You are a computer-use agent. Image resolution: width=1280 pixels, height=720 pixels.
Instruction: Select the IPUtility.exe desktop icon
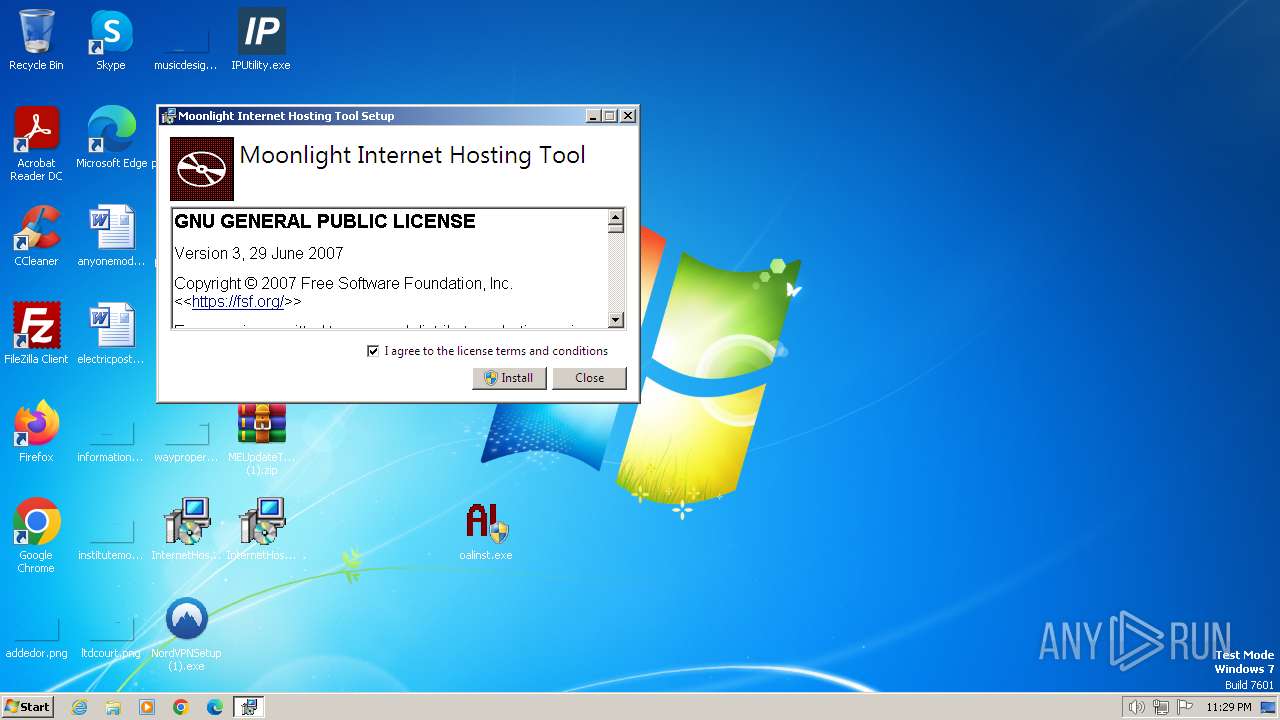point(261,40)
